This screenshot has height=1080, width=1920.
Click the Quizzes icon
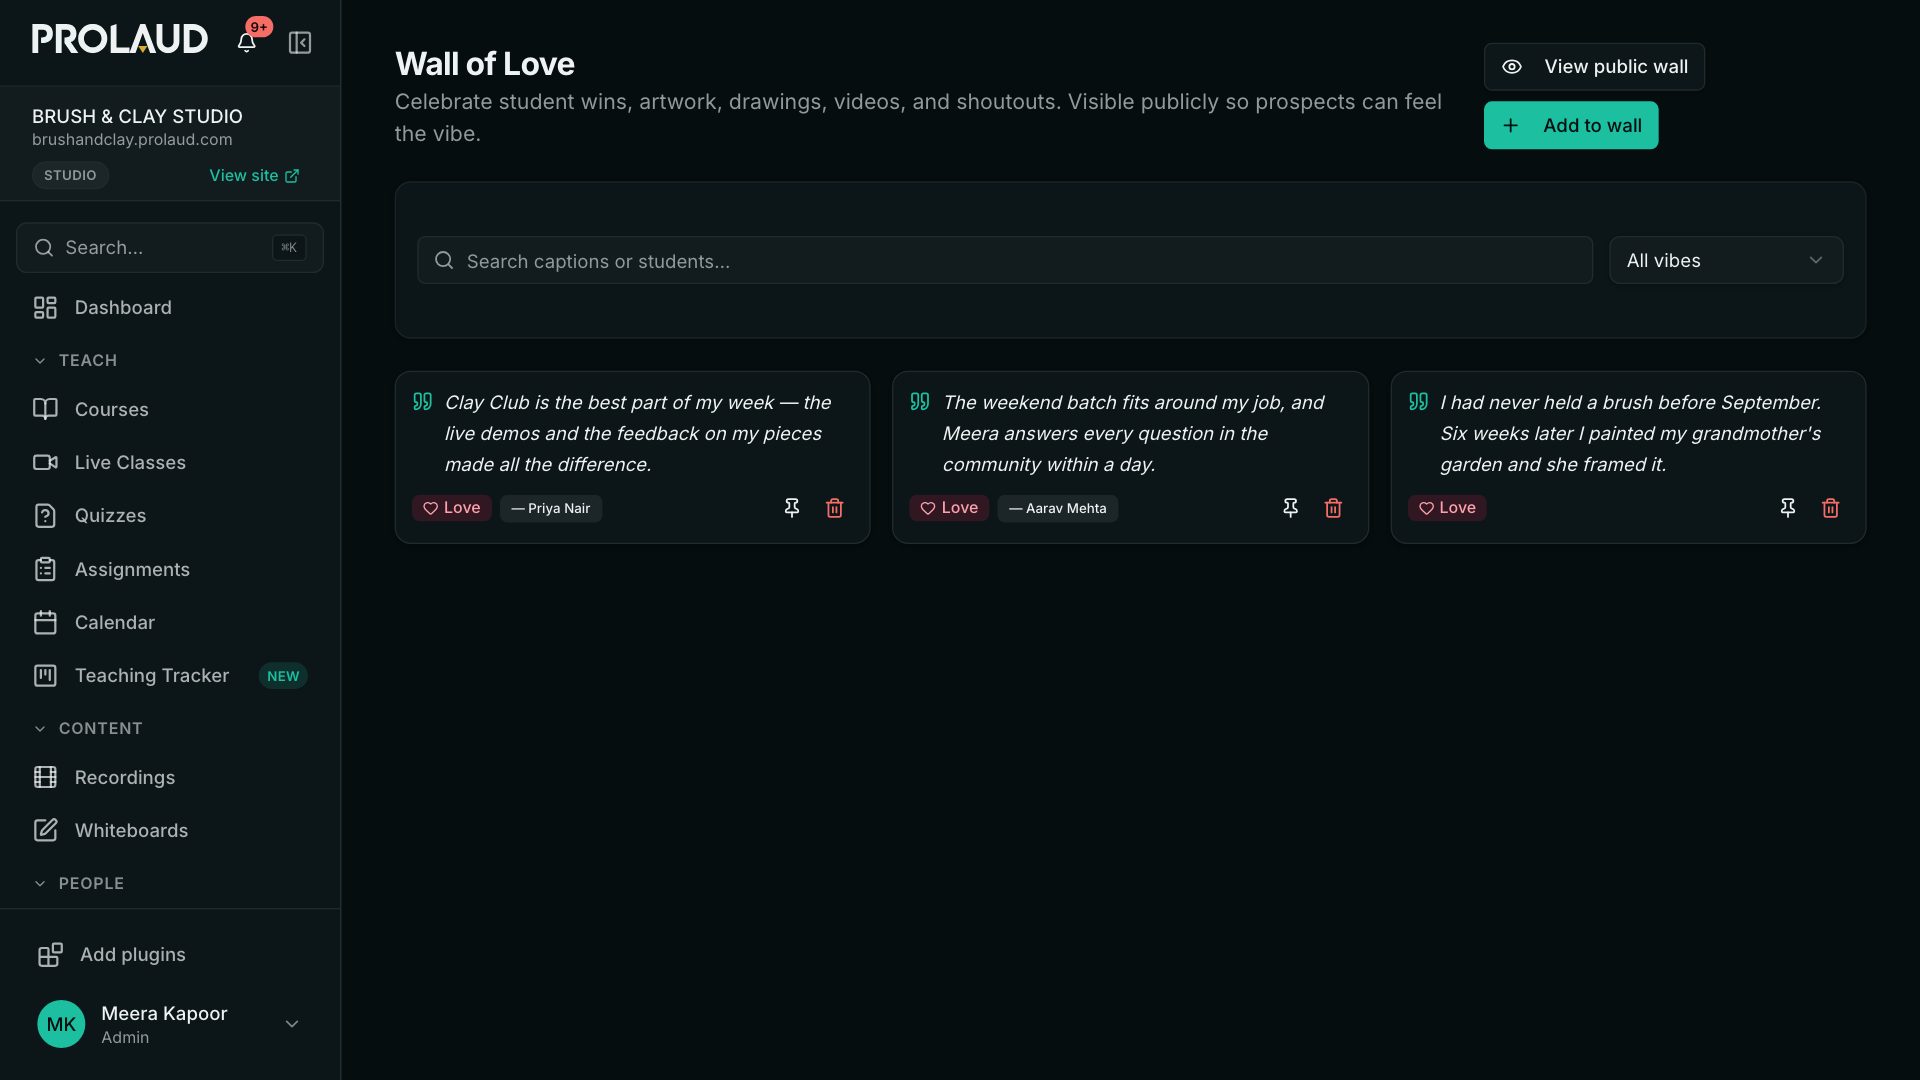(45, 516)
